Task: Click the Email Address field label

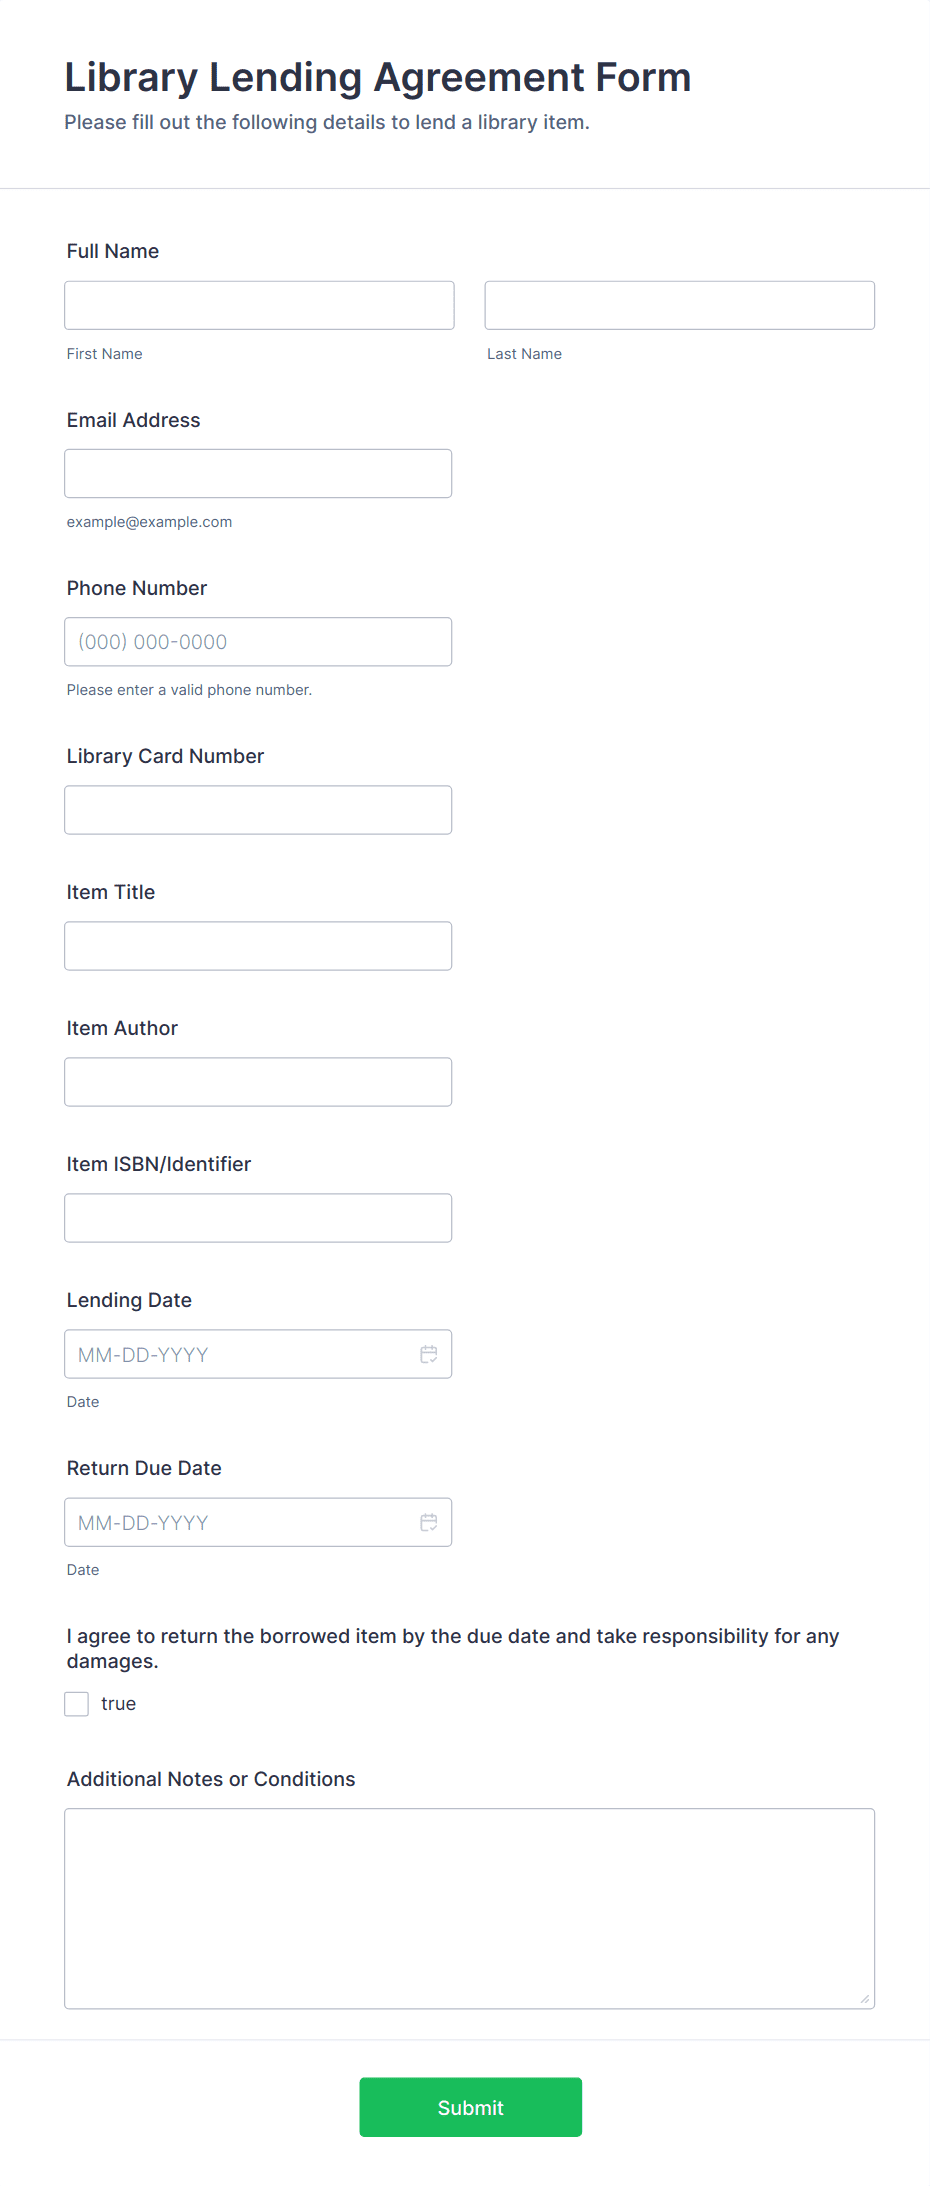Action: 133,420
